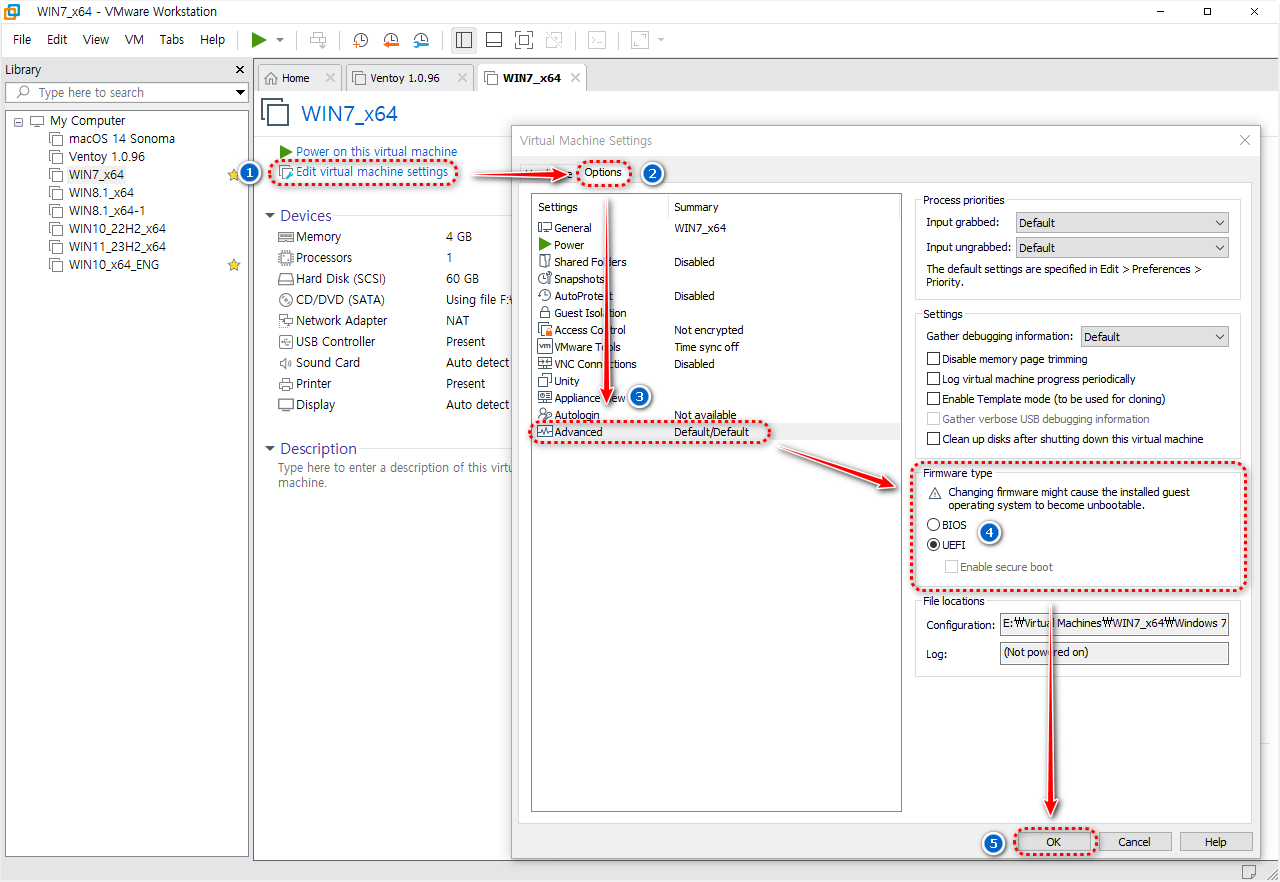
Task: Click the Display device icon
Action: click(286, 405)
